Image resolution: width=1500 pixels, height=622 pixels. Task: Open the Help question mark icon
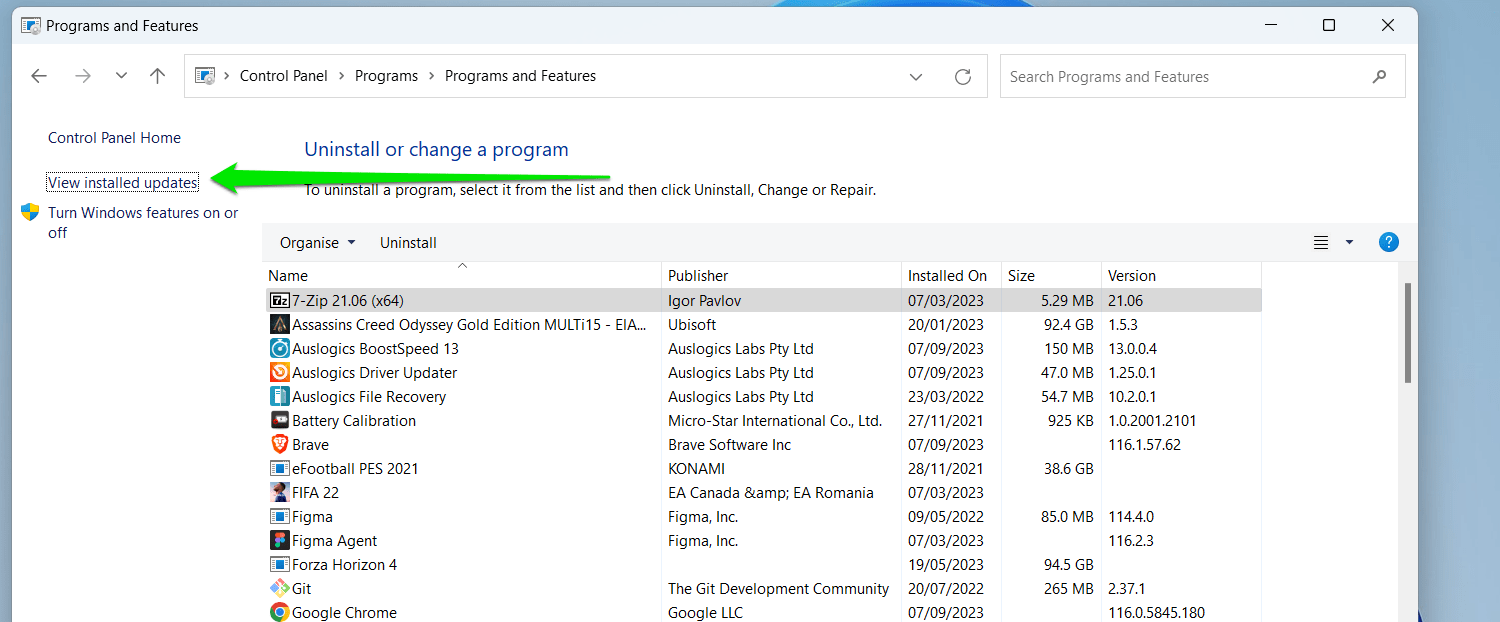[1388, 242]
